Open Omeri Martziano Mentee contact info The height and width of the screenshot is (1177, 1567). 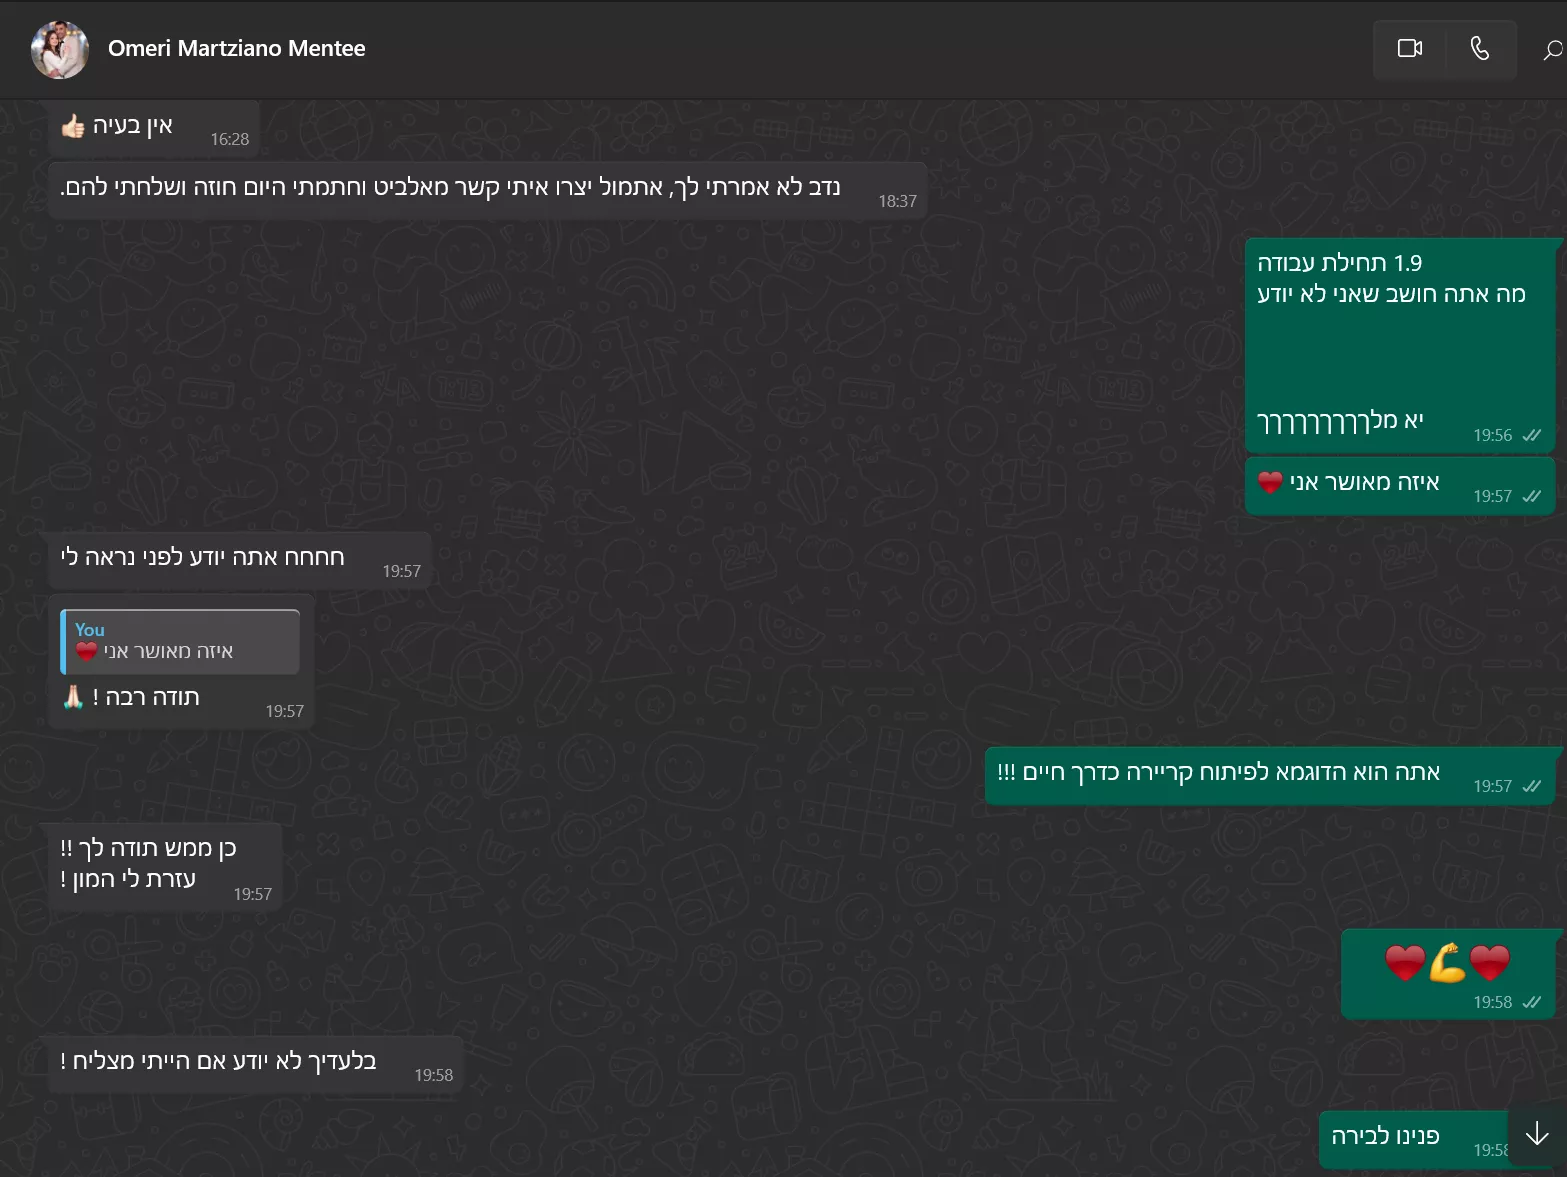[x=236, y=48]
